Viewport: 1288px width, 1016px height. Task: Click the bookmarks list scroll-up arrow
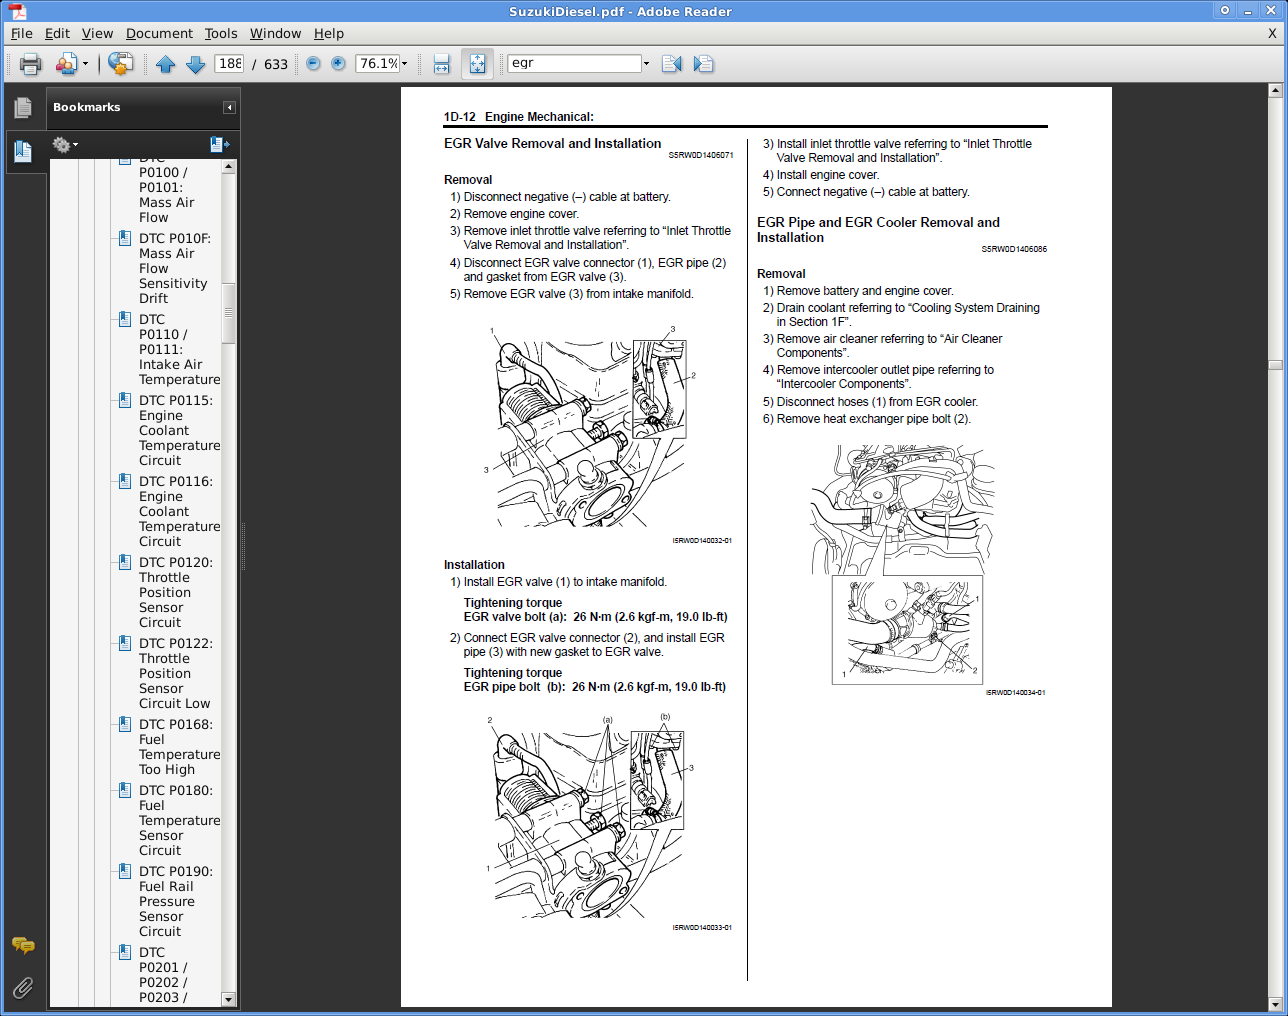[x=229, y=166]
